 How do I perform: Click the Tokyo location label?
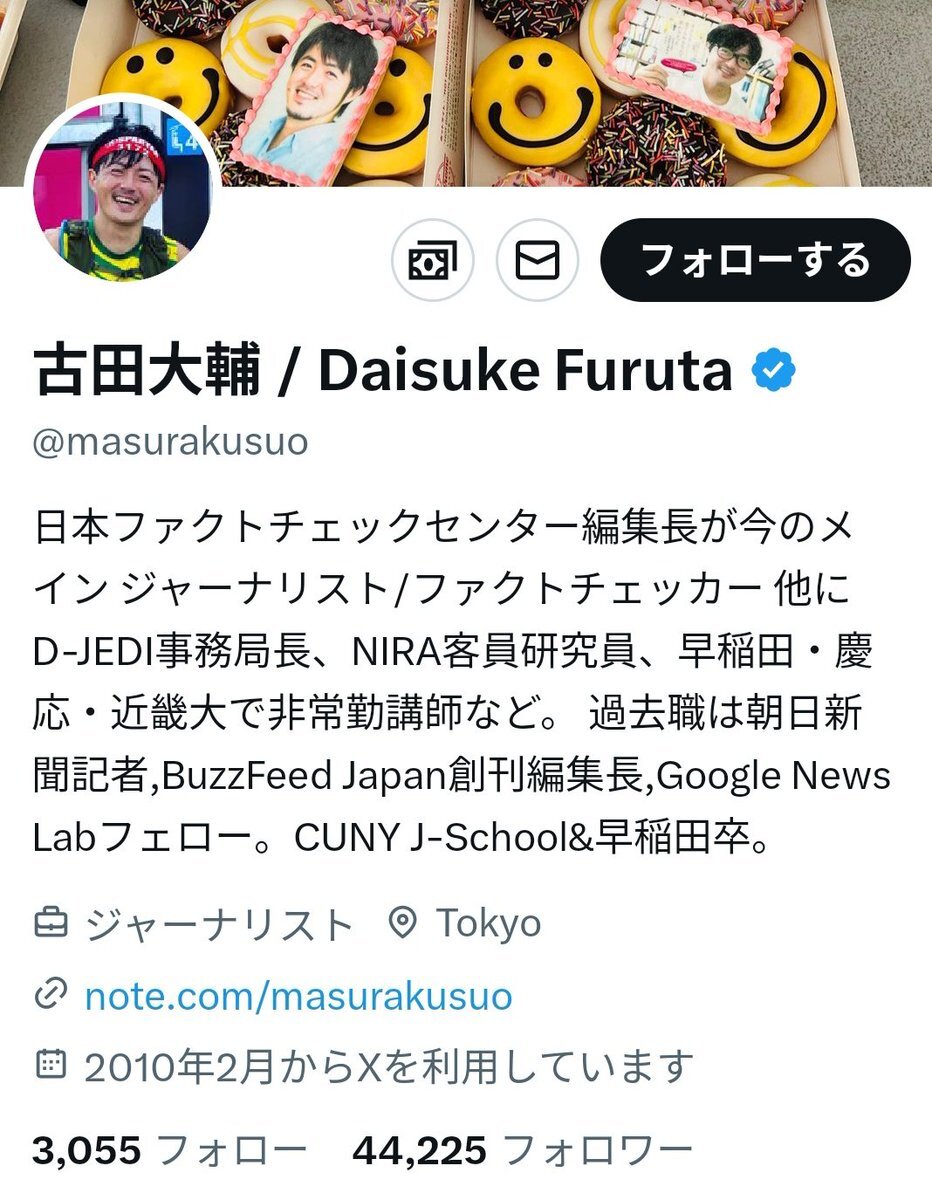489,924
